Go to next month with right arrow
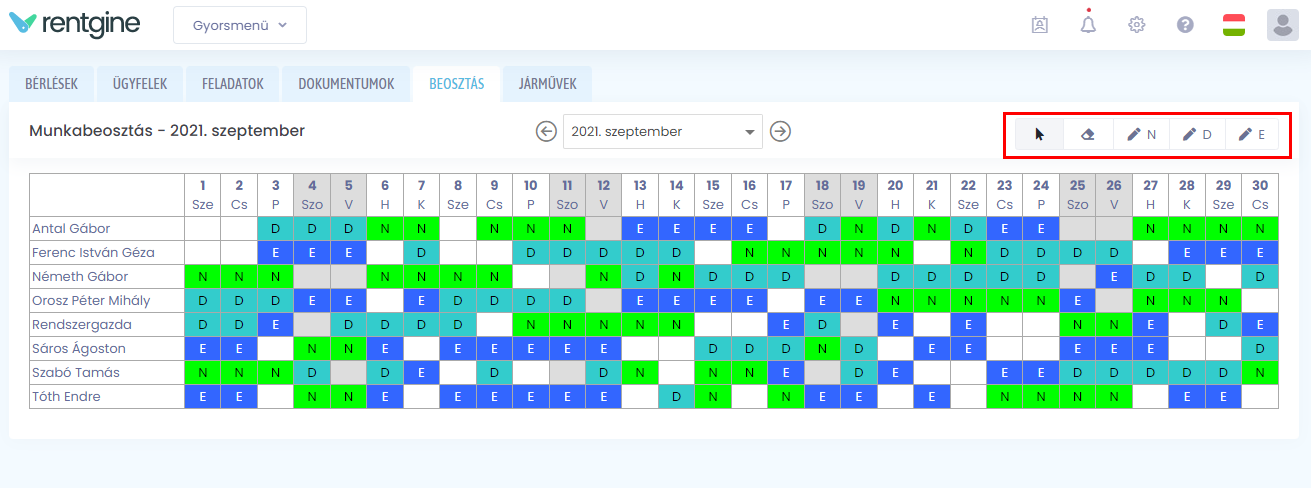This screenshot has width=1311, height=488. coord(781,131)
